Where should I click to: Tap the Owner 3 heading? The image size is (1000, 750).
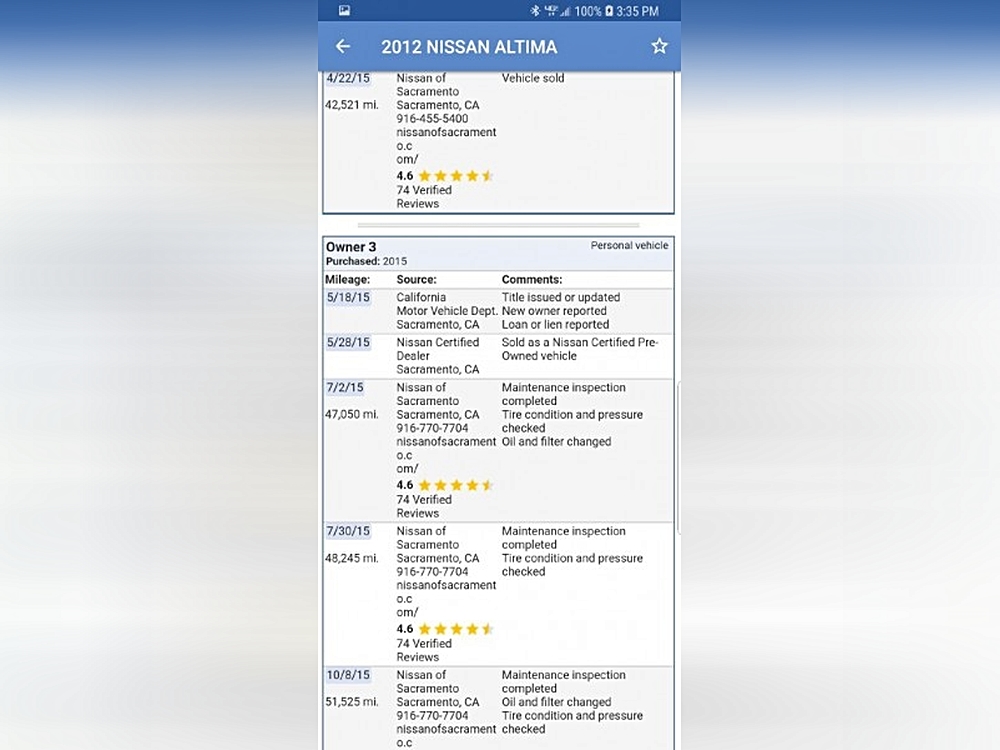tap(351, 247)
